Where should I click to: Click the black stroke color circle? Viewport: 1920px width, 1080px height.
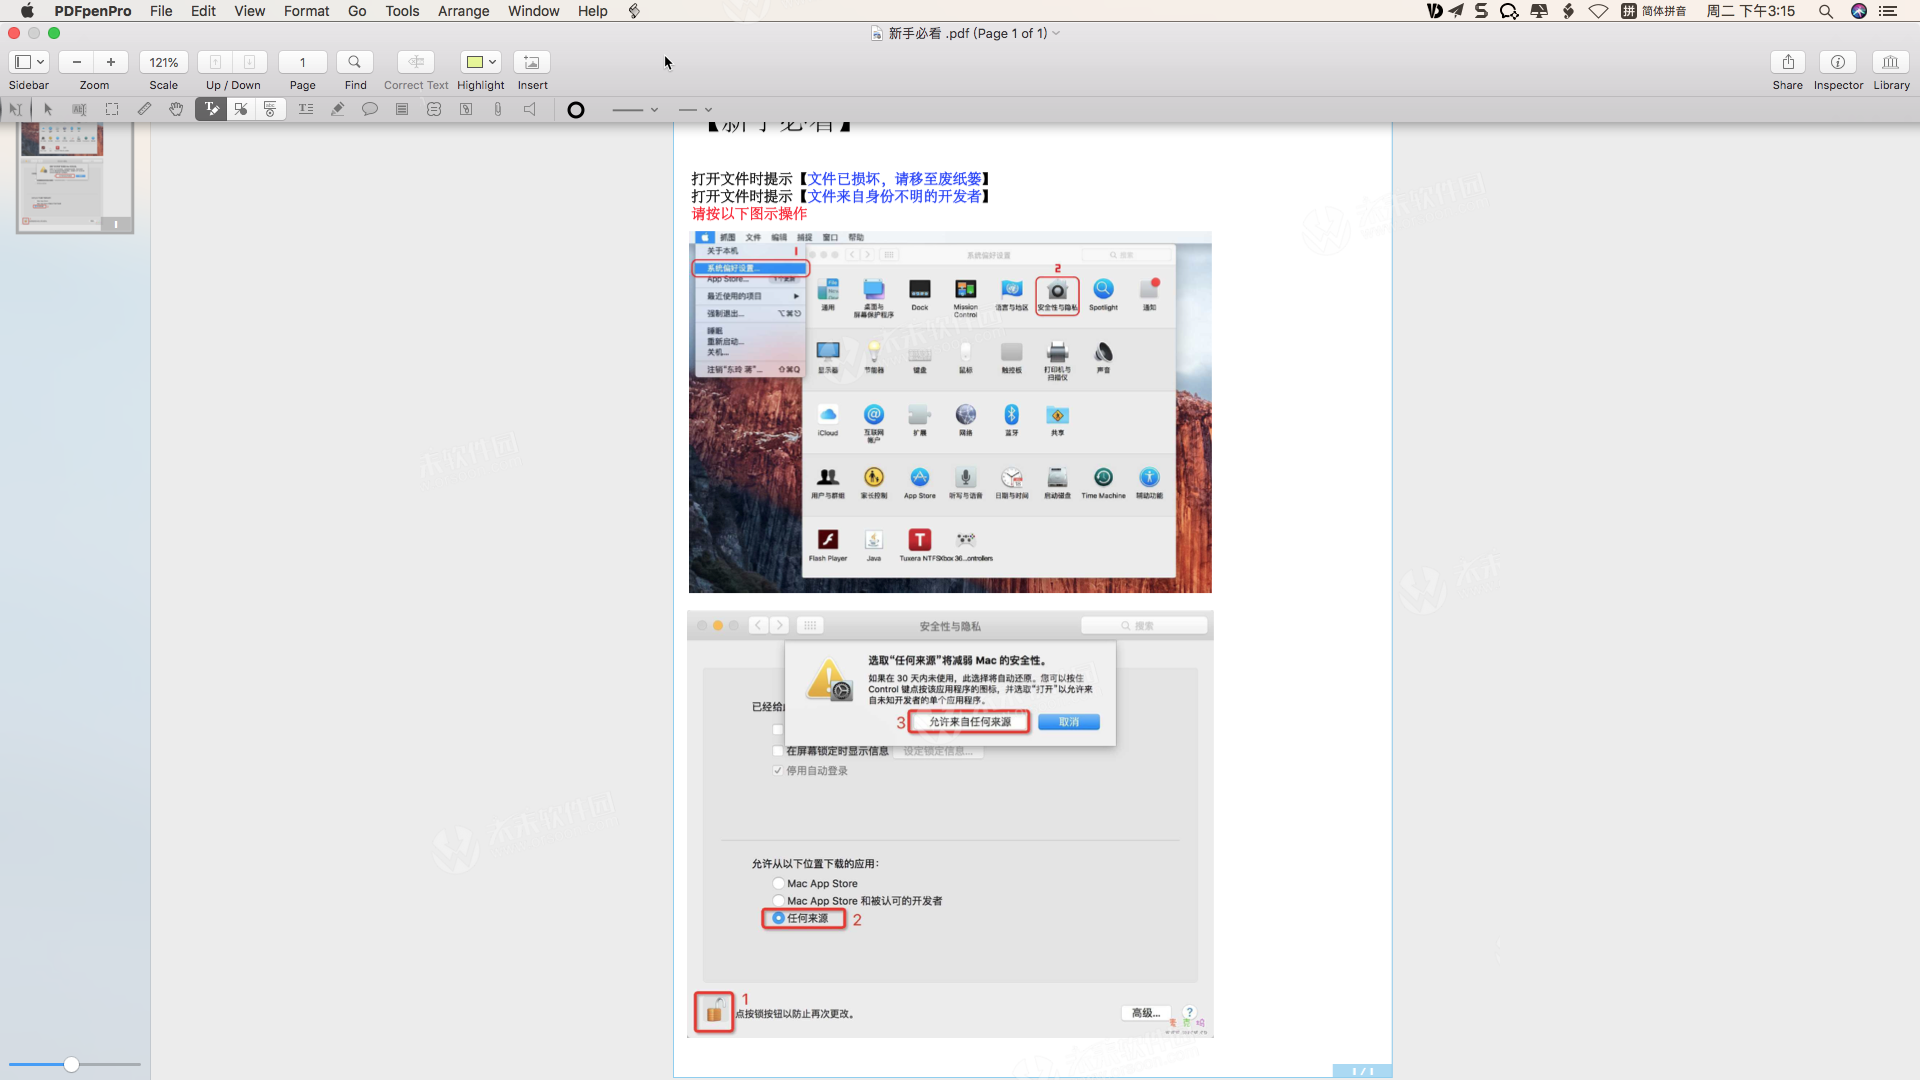tap(576, 110)
